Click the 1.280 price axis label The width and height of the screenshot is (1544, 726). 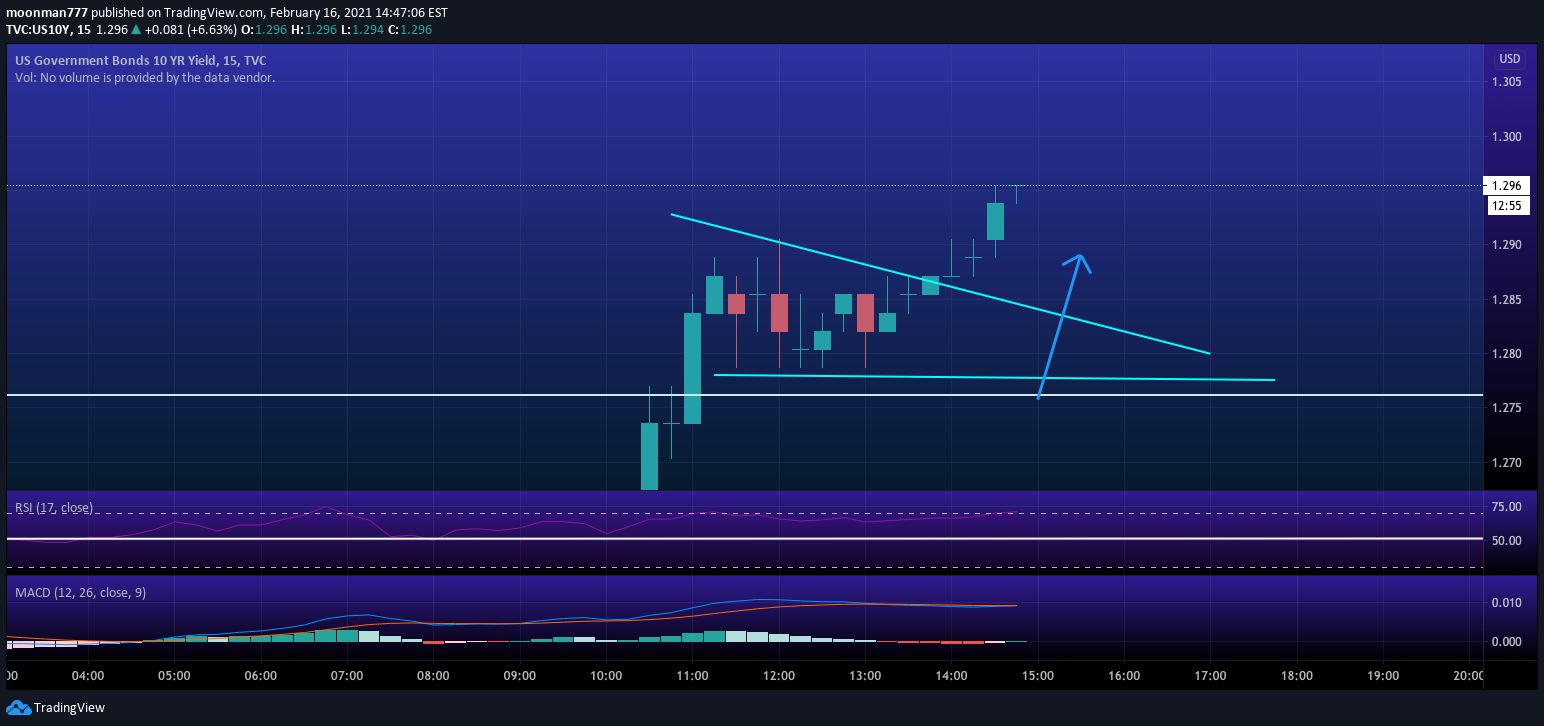1506,354
